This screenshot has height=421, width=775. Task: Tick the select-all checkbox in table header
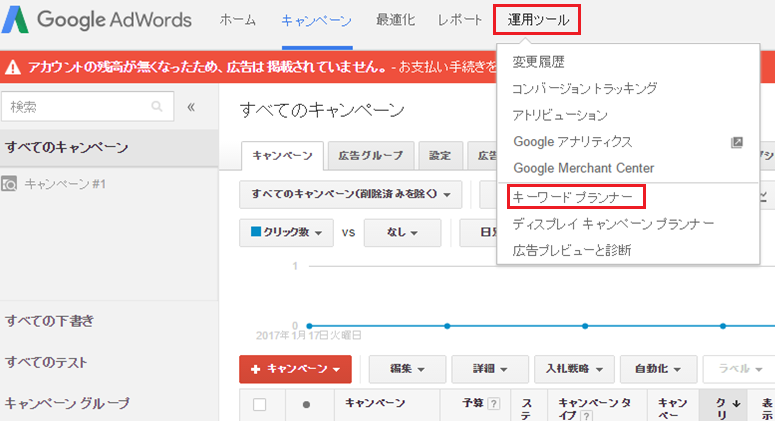[259, 404]
